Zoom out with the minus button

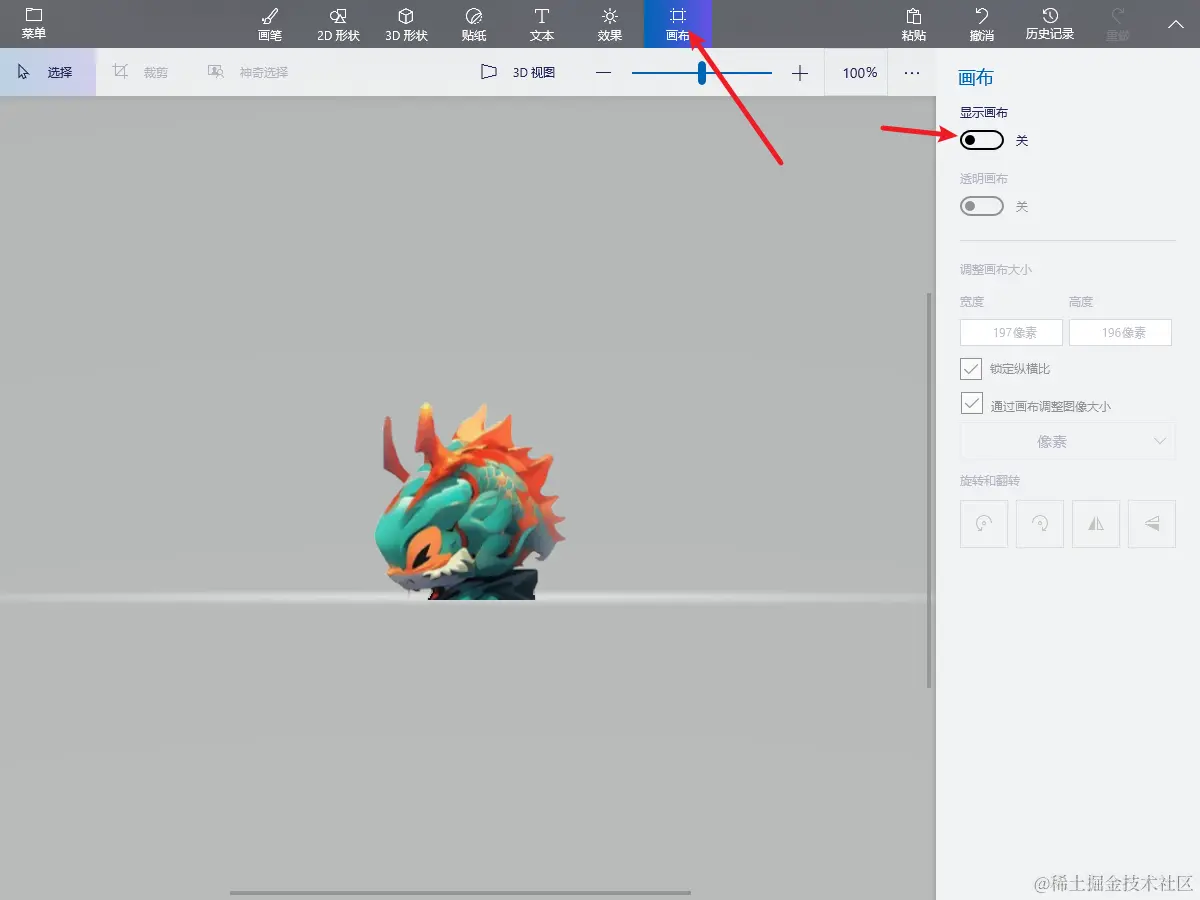tap(603, 73)
